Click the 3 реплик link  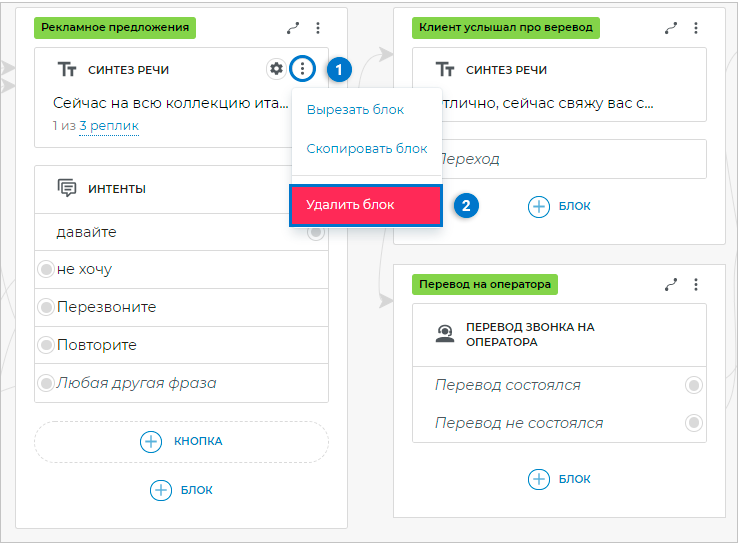[108, 126]
